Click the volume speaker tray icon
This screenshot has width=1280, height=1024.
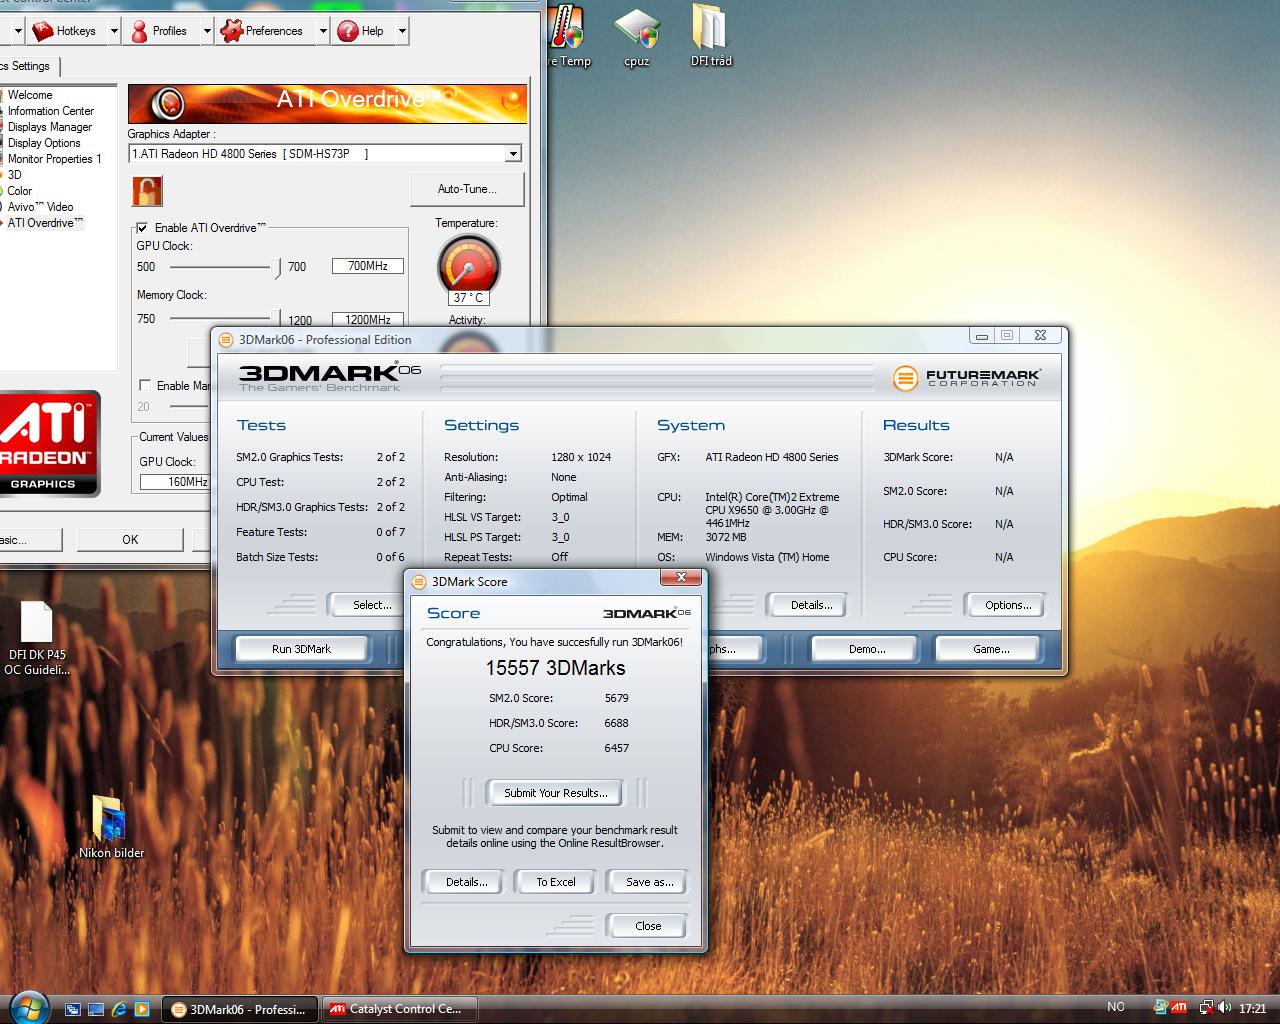tap(1226, 1008)
